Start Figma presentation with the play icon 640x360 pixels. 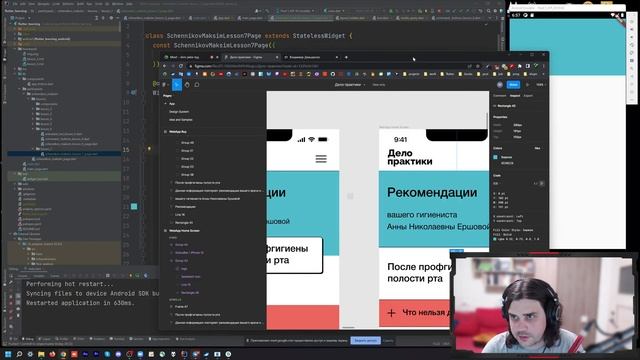coord(528,84)
